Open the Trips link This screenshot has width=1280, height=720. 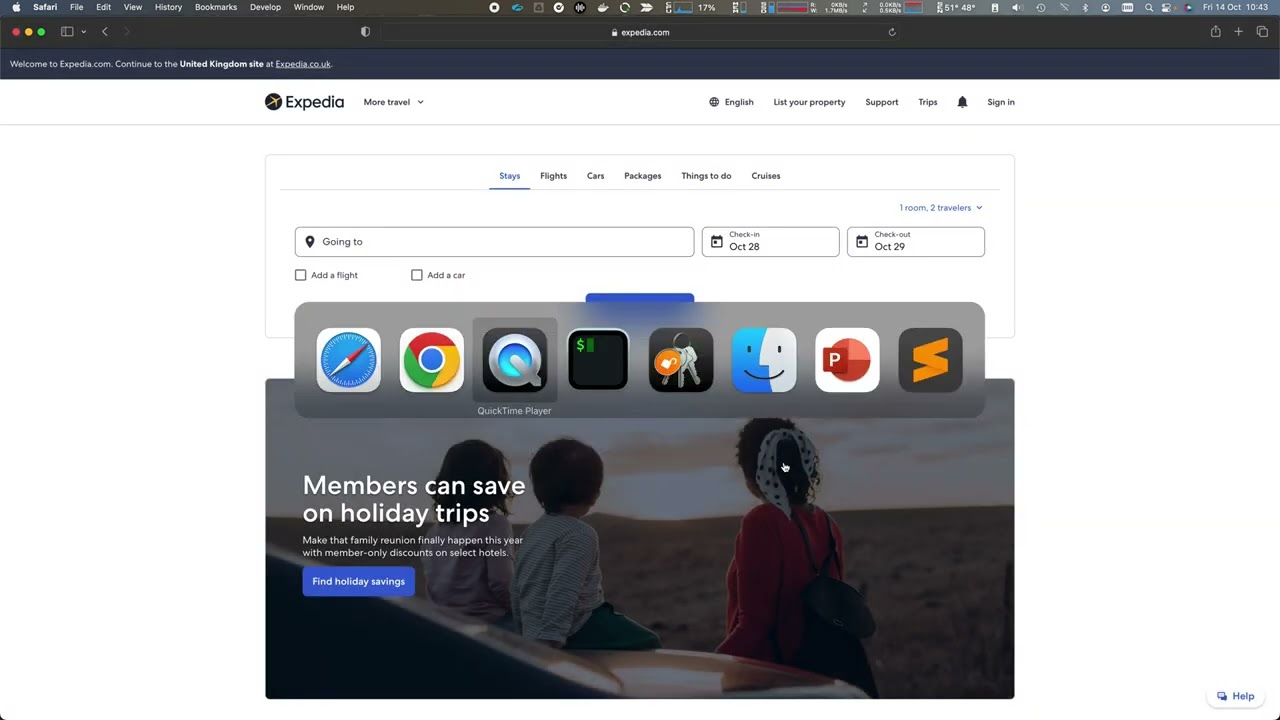928,102
